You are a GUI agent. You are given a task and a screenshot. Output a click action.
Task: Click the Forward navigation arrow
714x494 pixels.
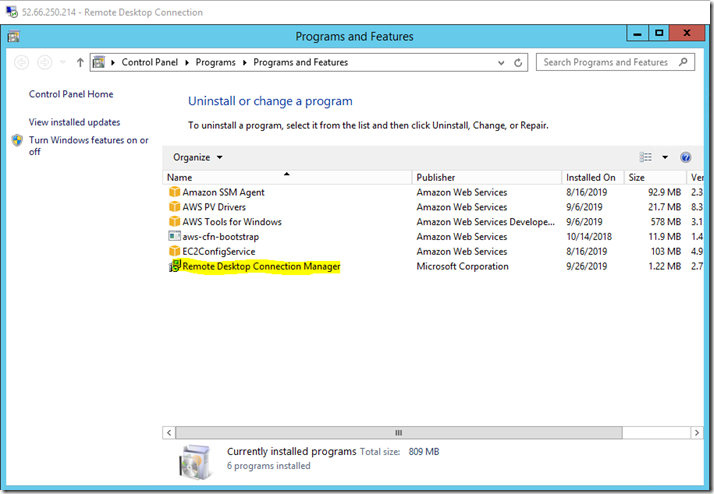coord(45,62)
